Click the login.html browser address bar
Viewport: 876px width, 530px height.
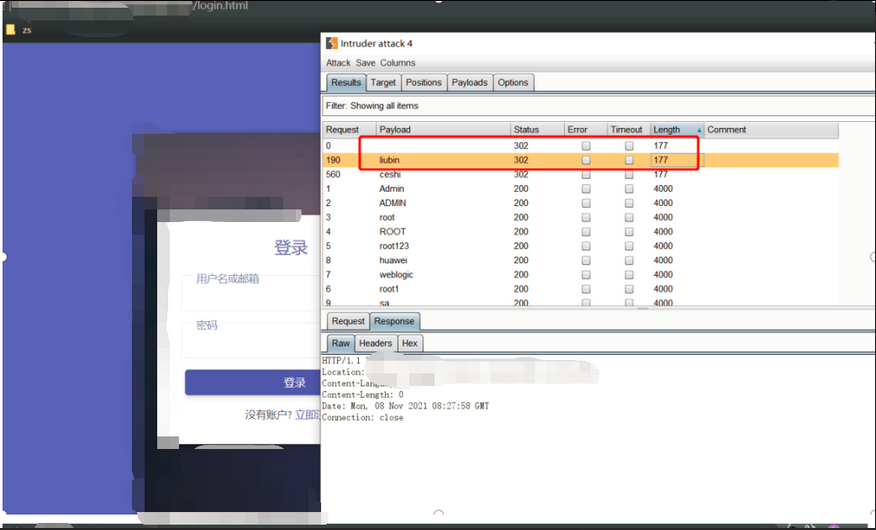coord(221,6)
